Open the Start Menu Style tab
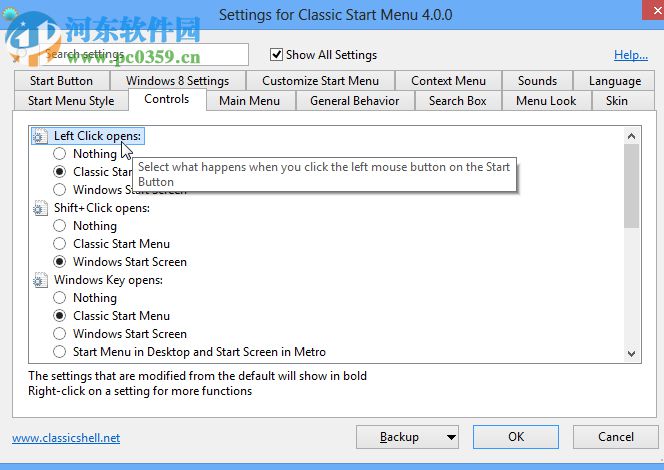Image resolution: width=664 pixels, height=470 pixels. pyautogui.click(x=71, y=101)
